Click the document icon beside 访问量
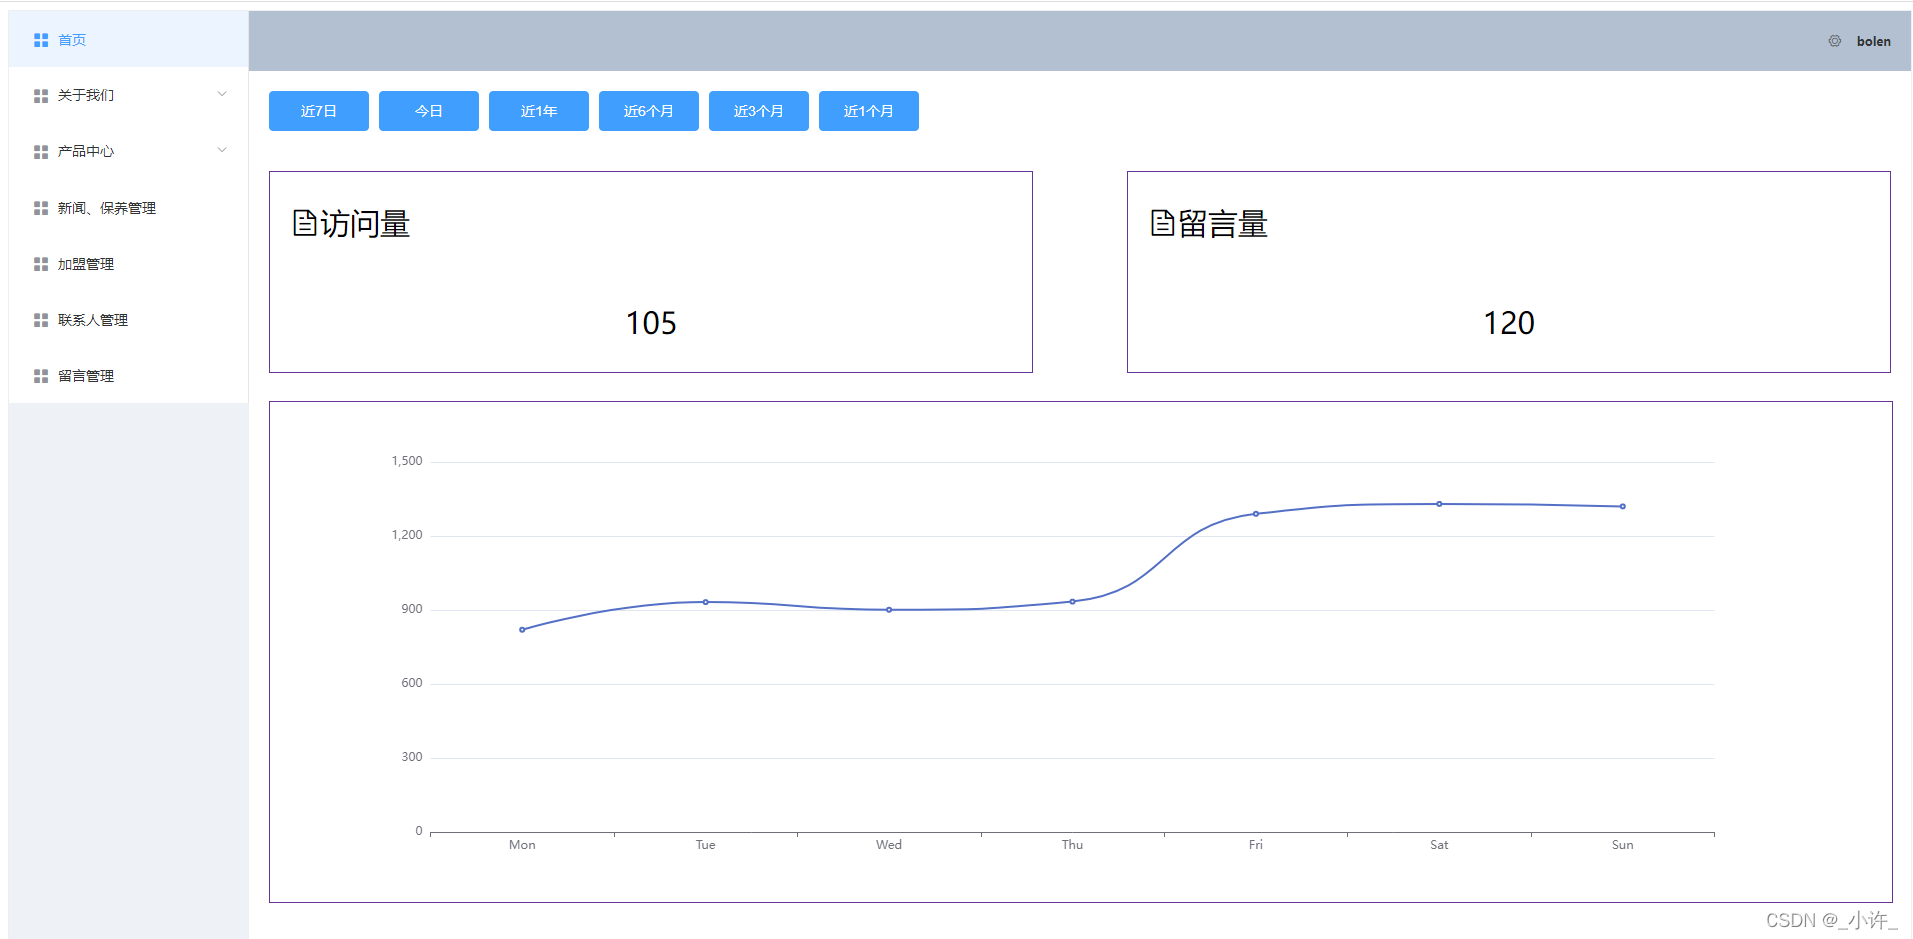This screenshot has width=1913, height=939. [305, 223]
